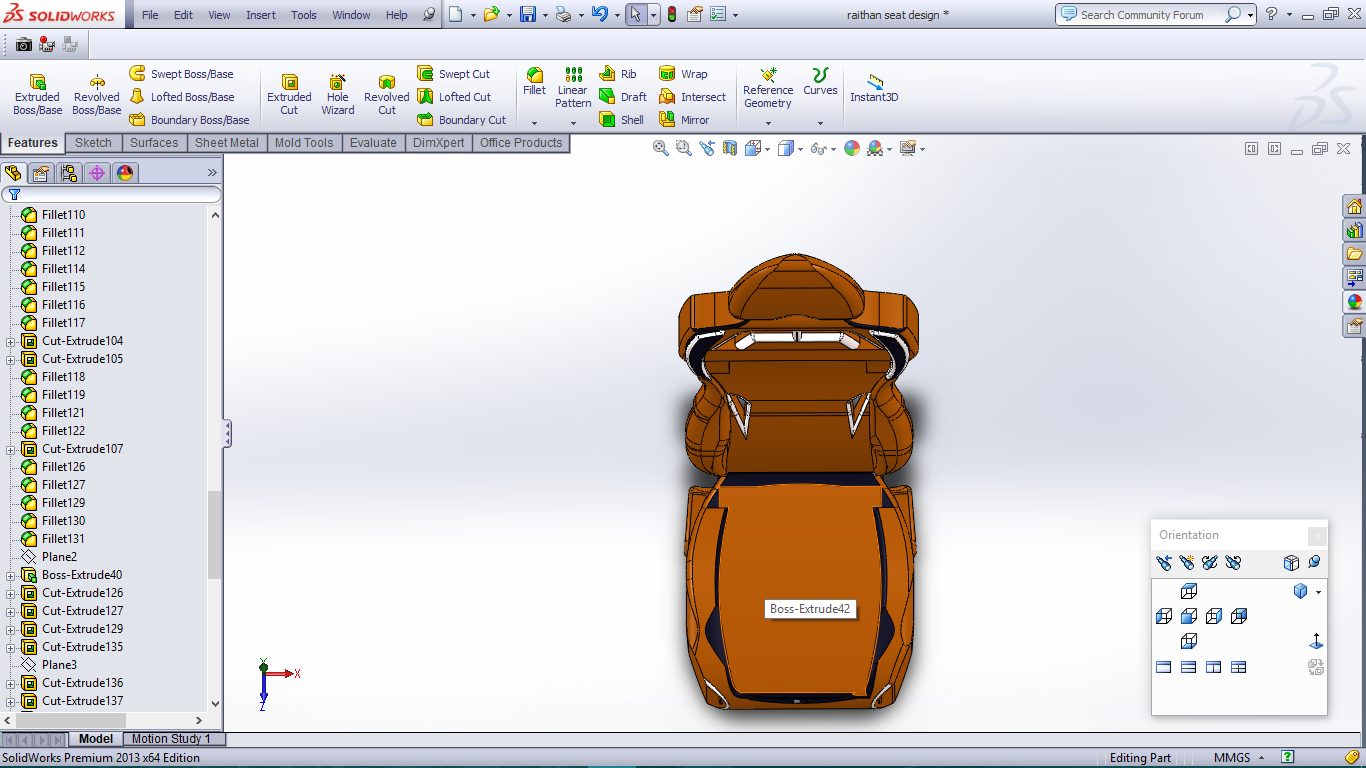Viewport: 1366px width, 768px height.
Task: Pin the Orientation dialog
Action: coord(1314,562)
